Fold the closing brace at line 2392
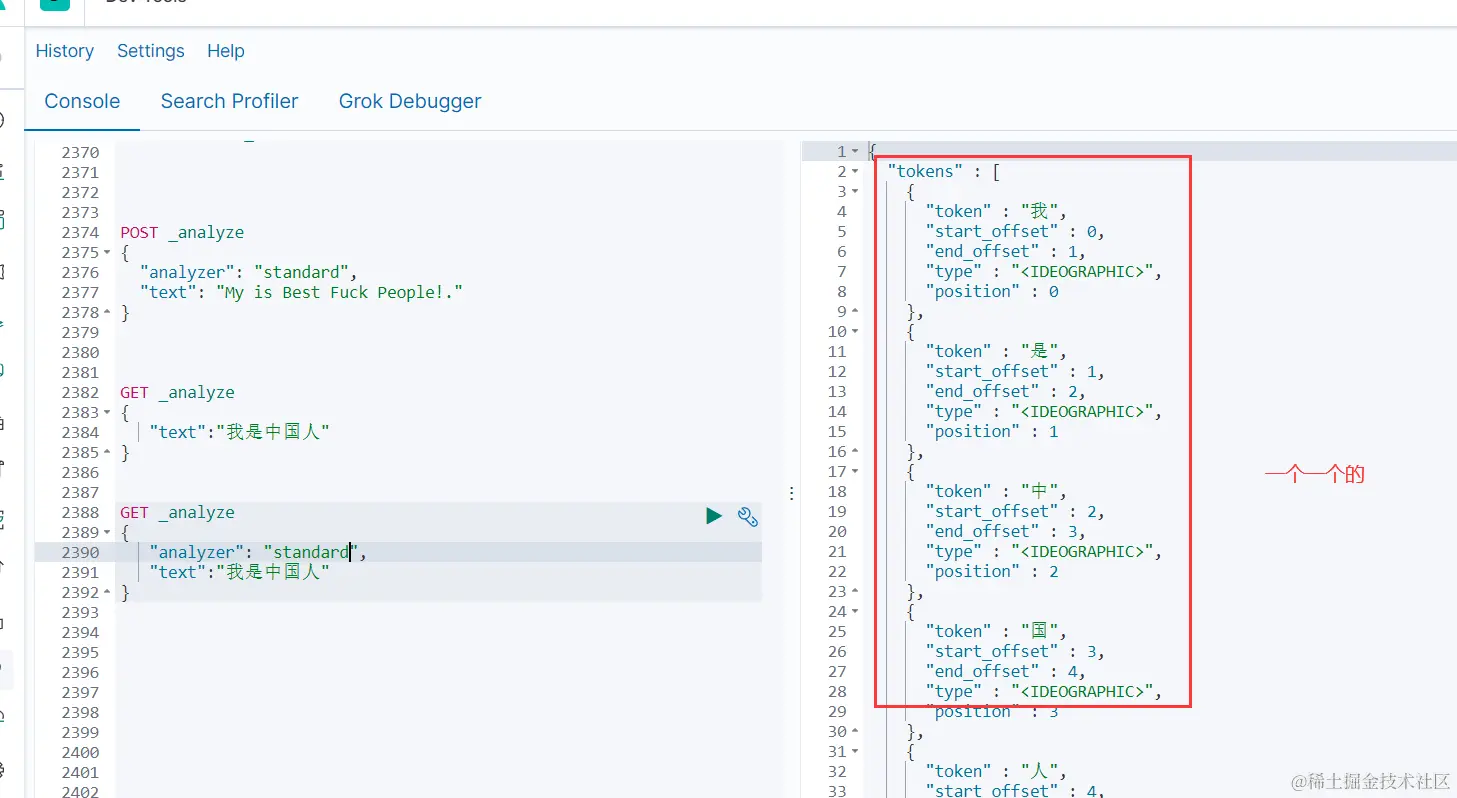Image resolution: width=1457 pixels, height=798 pixels. click(x=108, y=593)
